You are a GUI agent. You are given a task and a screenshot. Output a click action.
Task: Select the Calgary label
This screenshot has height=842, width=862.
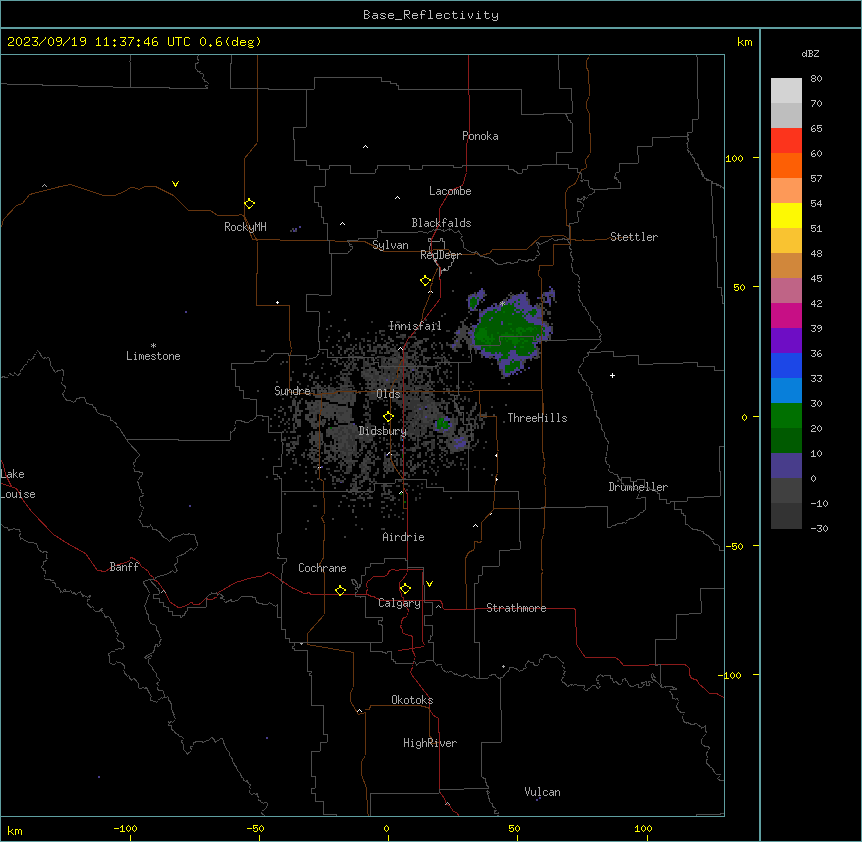[x=400, y=603]
